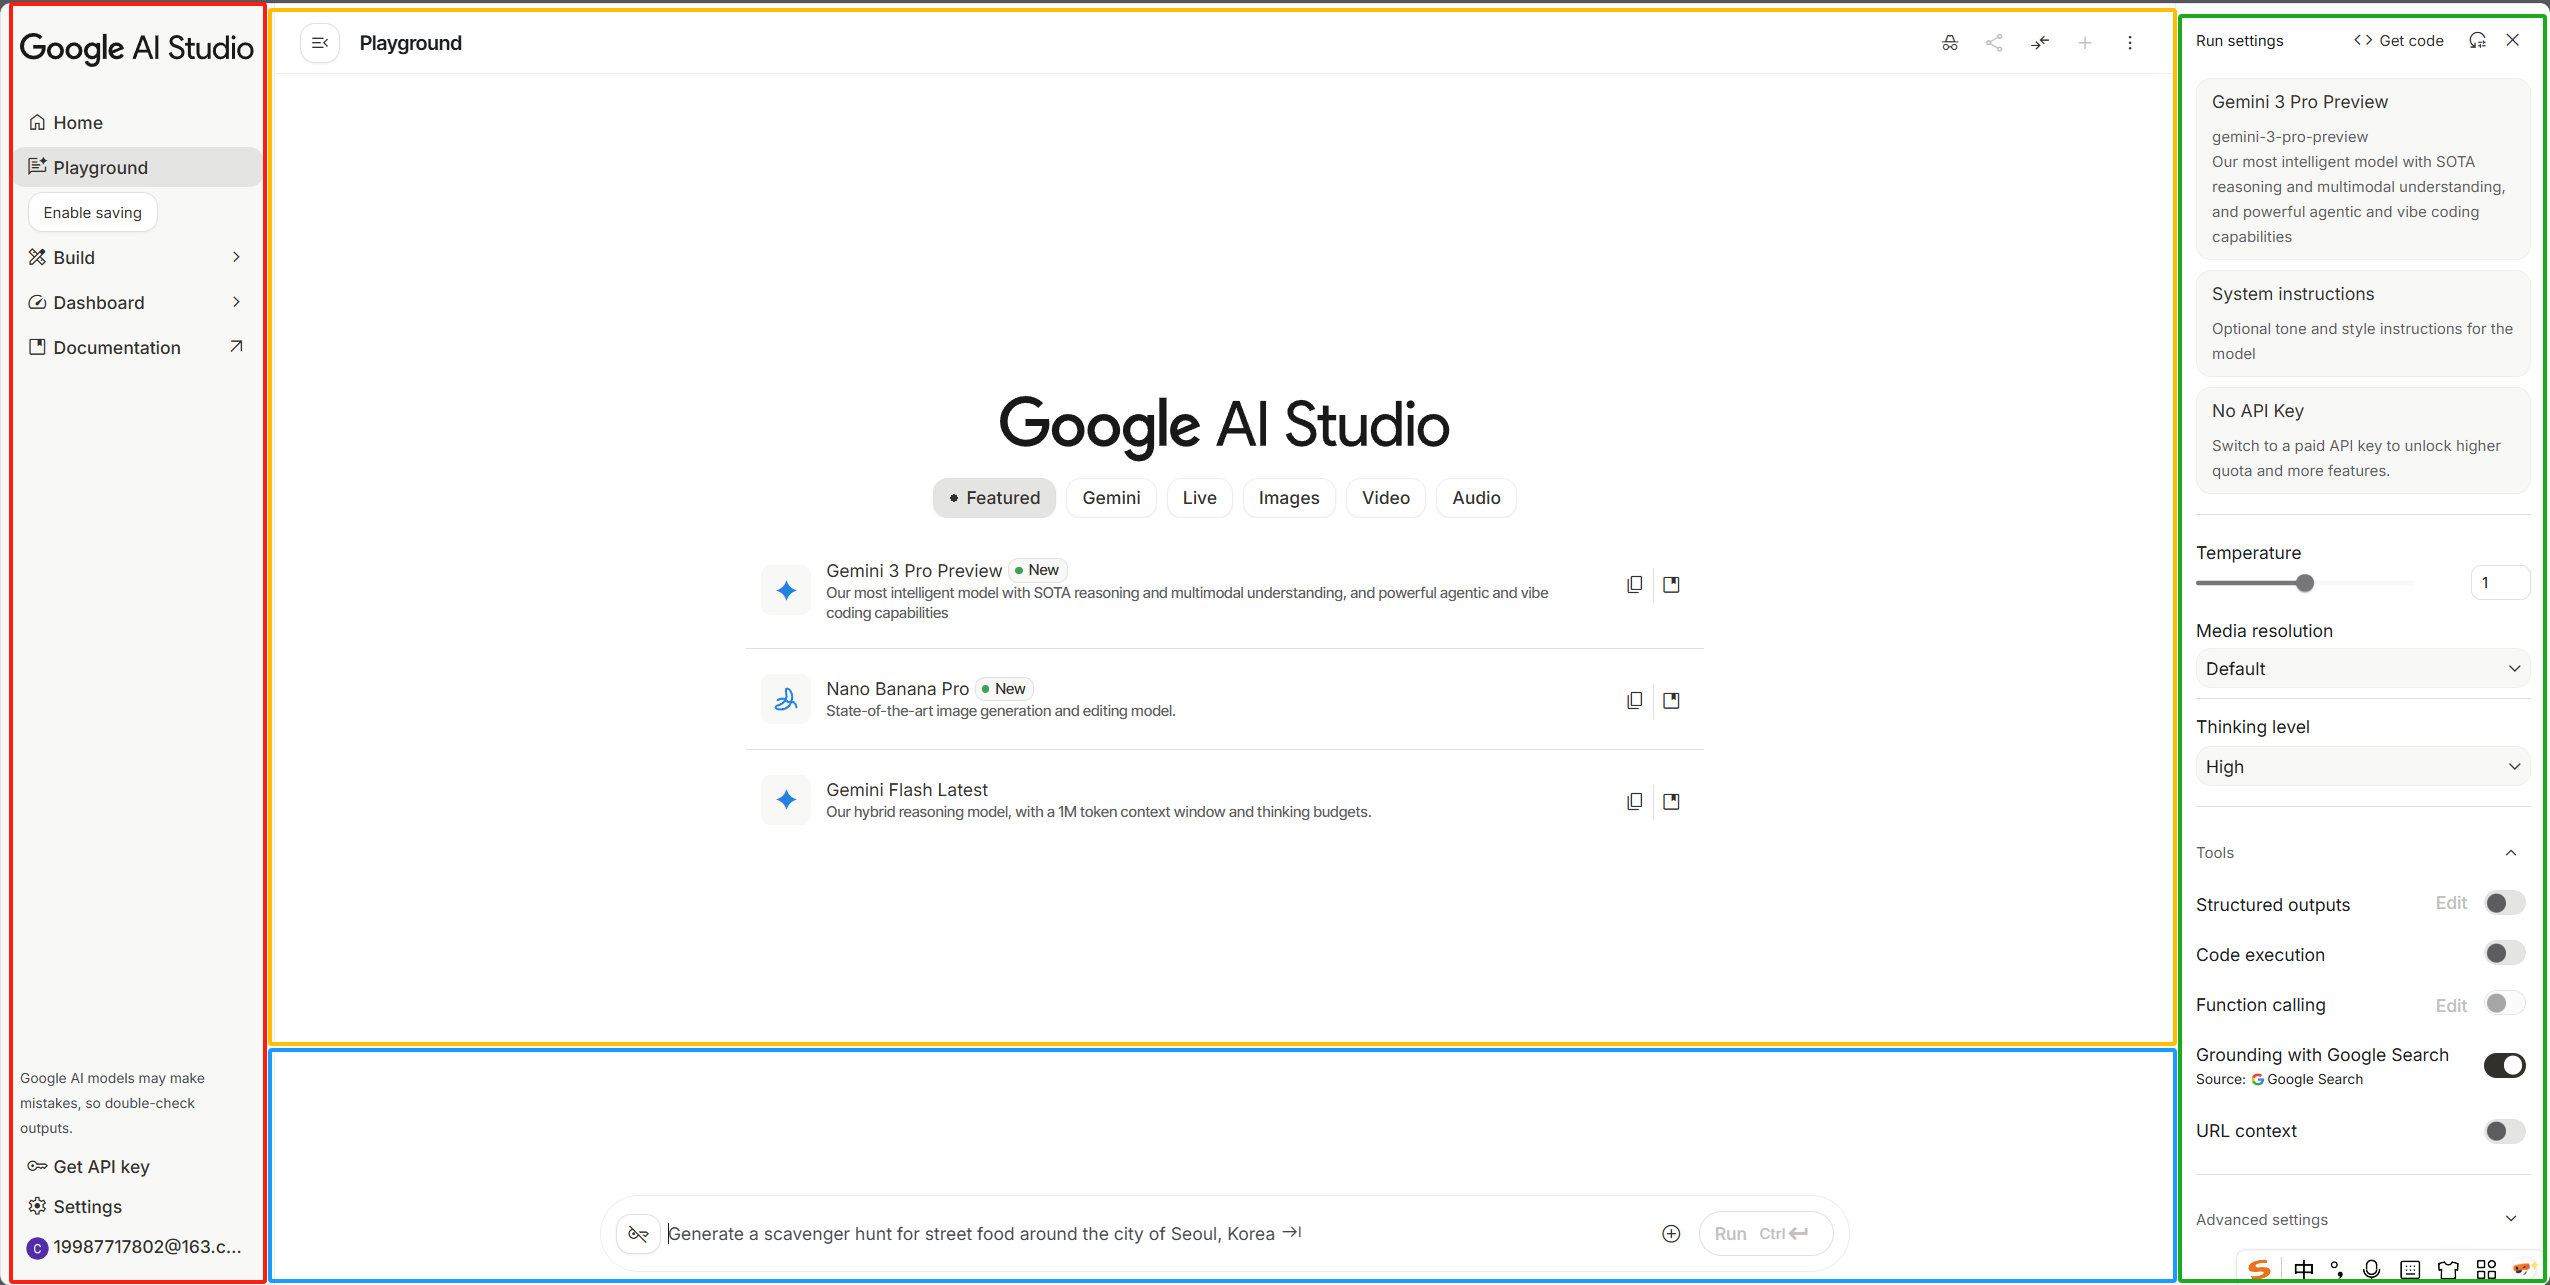Open the Thinking level dropdown

pos(2362,767)
